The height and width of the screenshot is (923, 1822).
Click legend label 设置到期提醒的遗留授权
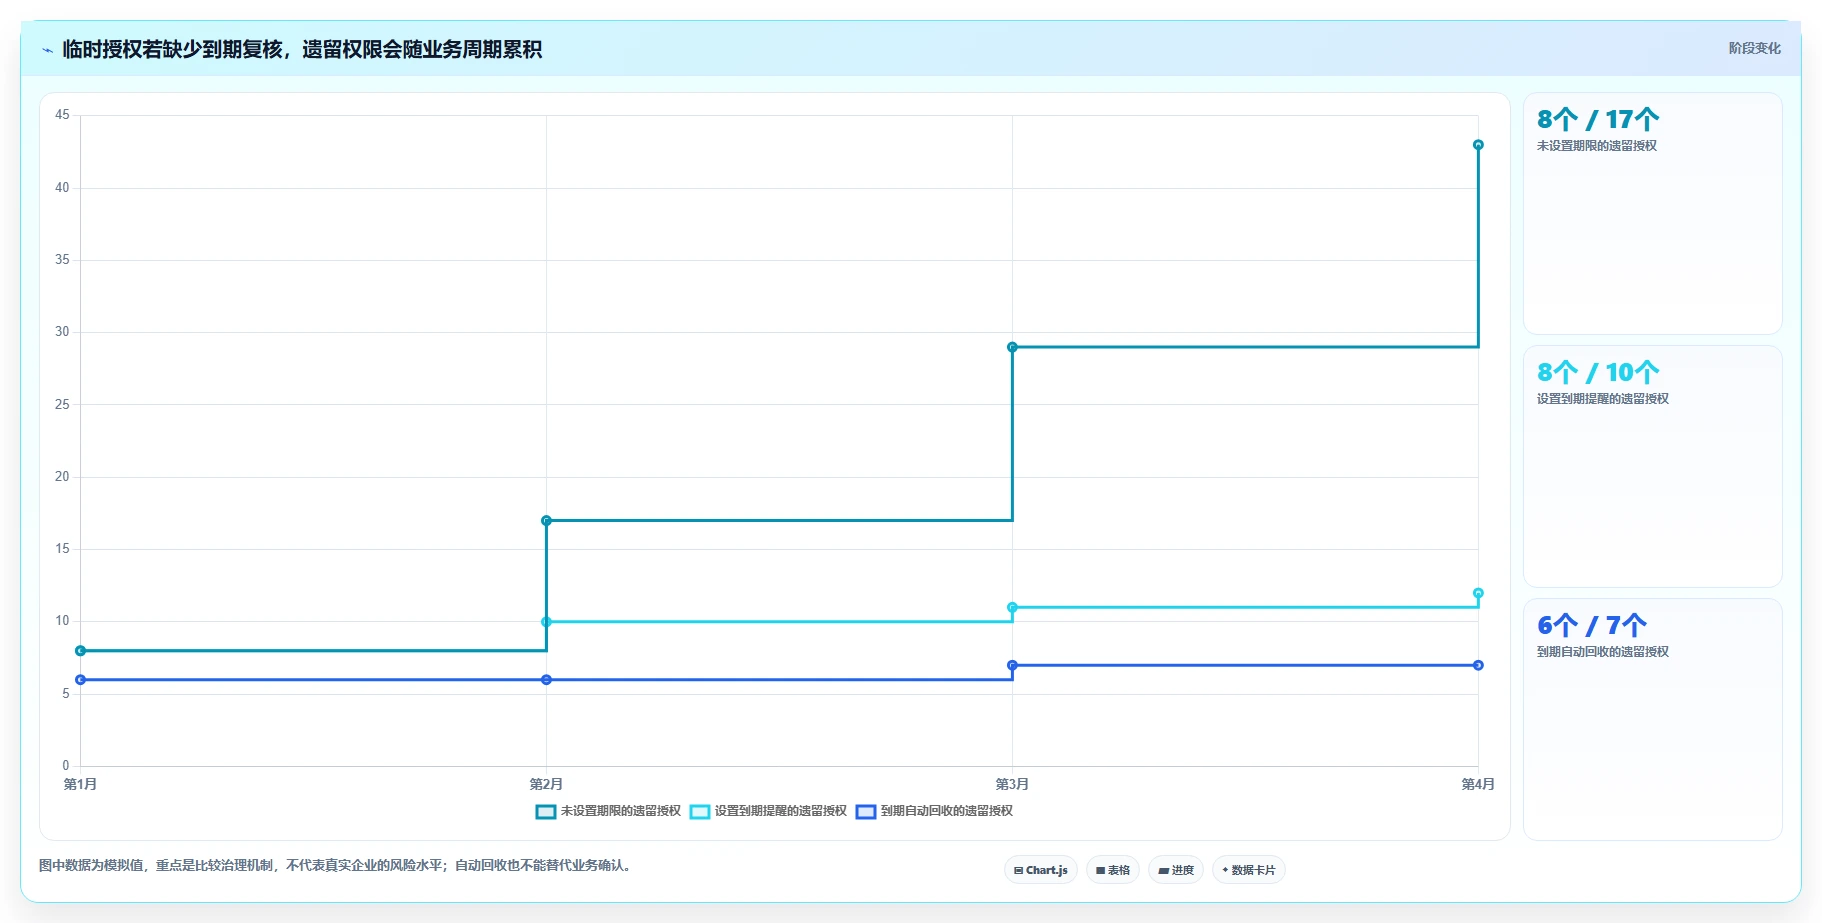pyautogui.click(x=781, y=811)
